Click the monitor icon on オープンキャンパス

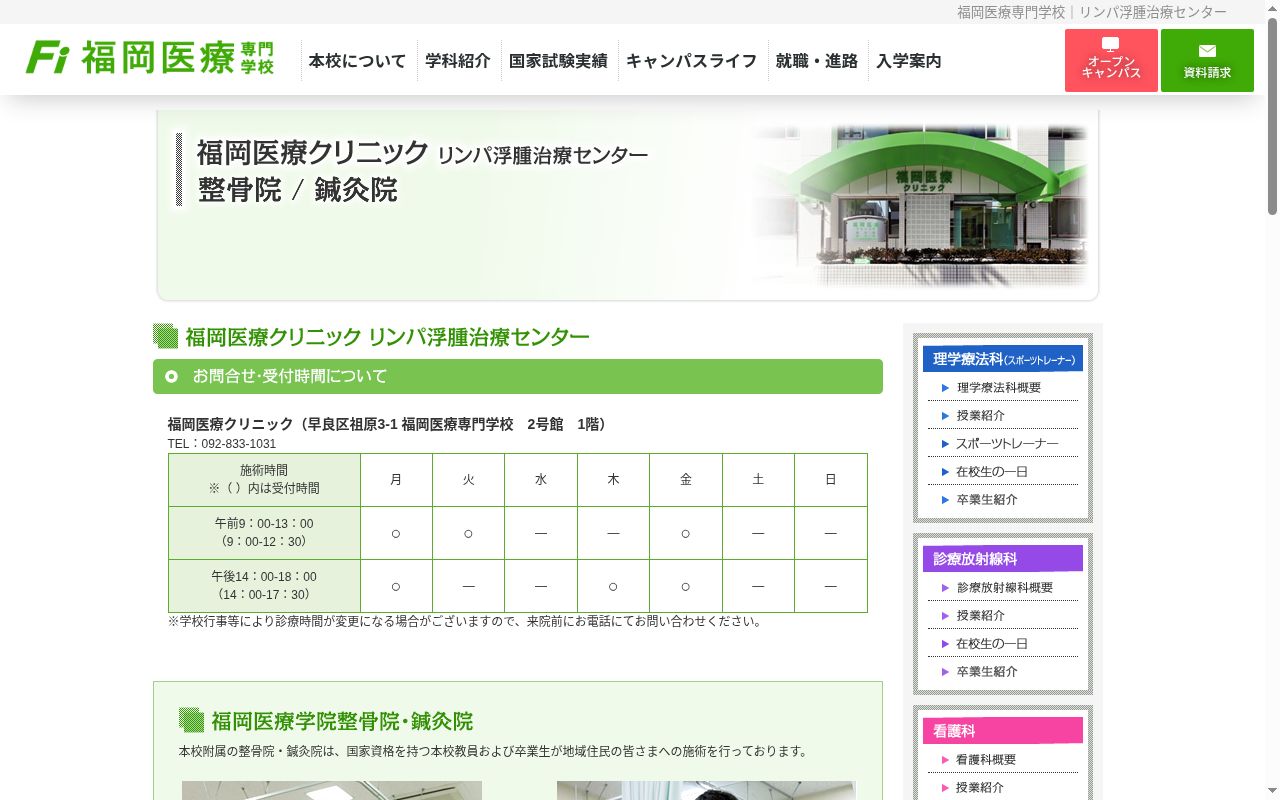[x=1111, y=45]
